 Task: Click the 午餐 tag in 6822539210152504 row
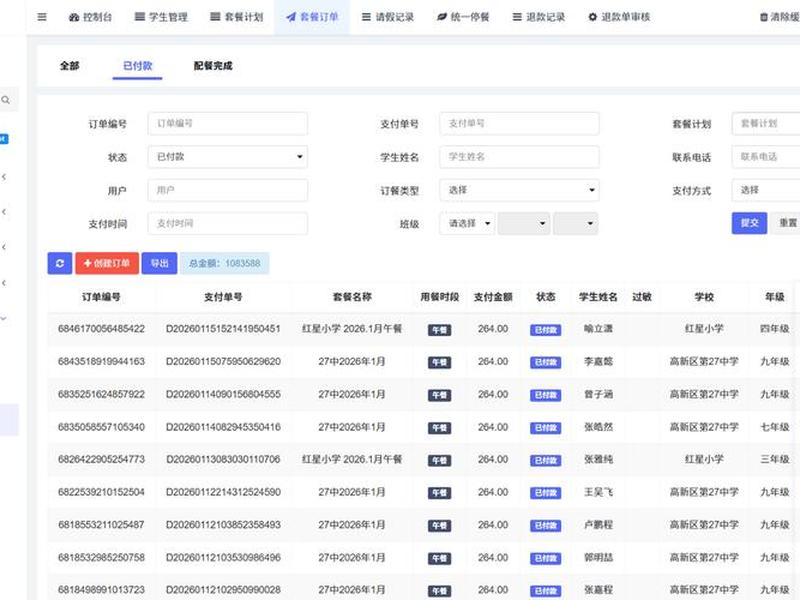click(x=439, y=493)
